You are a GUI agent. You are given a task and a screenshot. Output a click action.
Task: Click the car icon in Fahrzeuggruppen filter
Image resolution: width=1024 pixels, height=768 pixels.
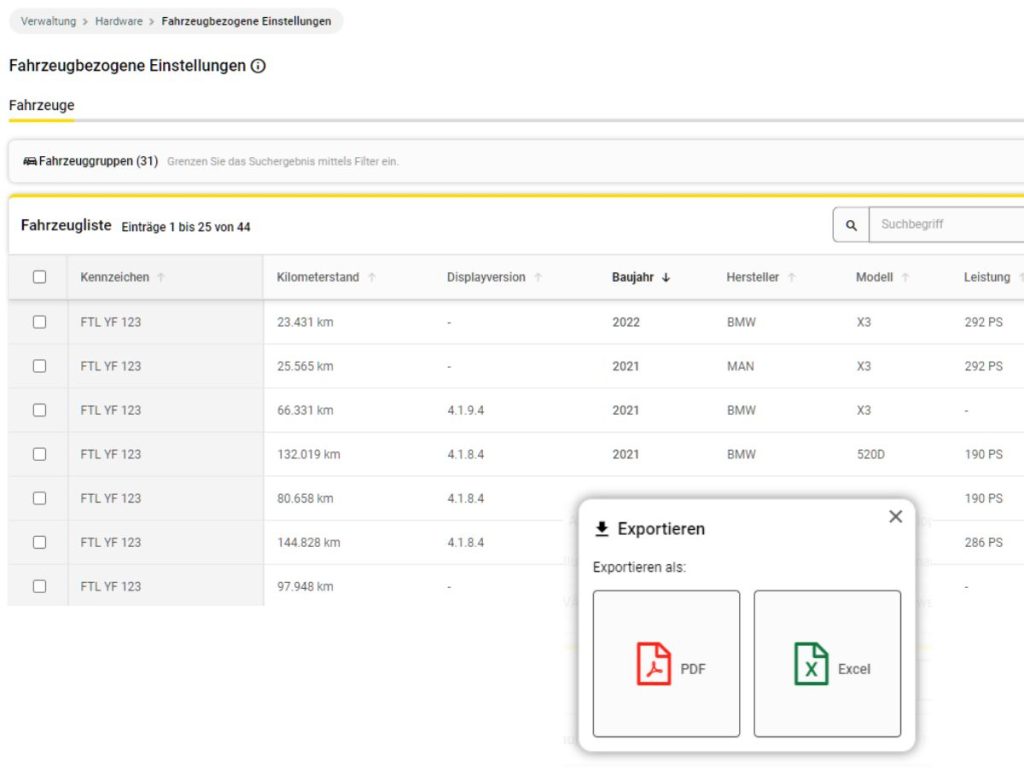tap(29, 161)
